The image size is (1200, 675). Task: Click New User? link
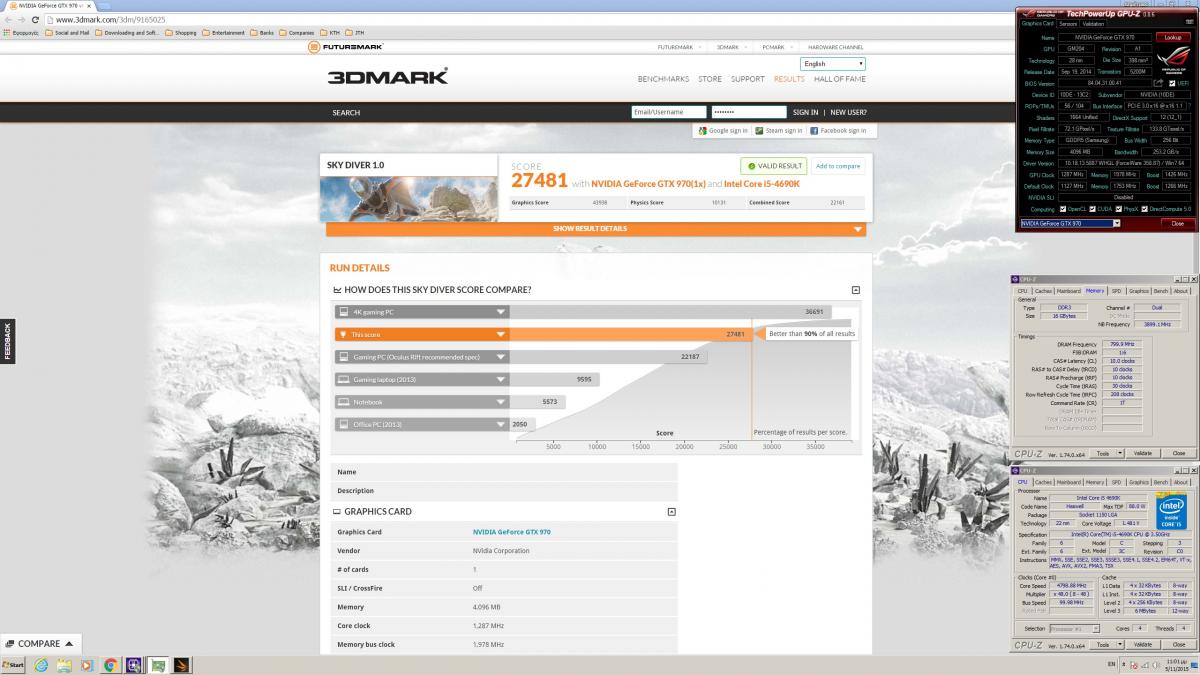coord(848,112)
